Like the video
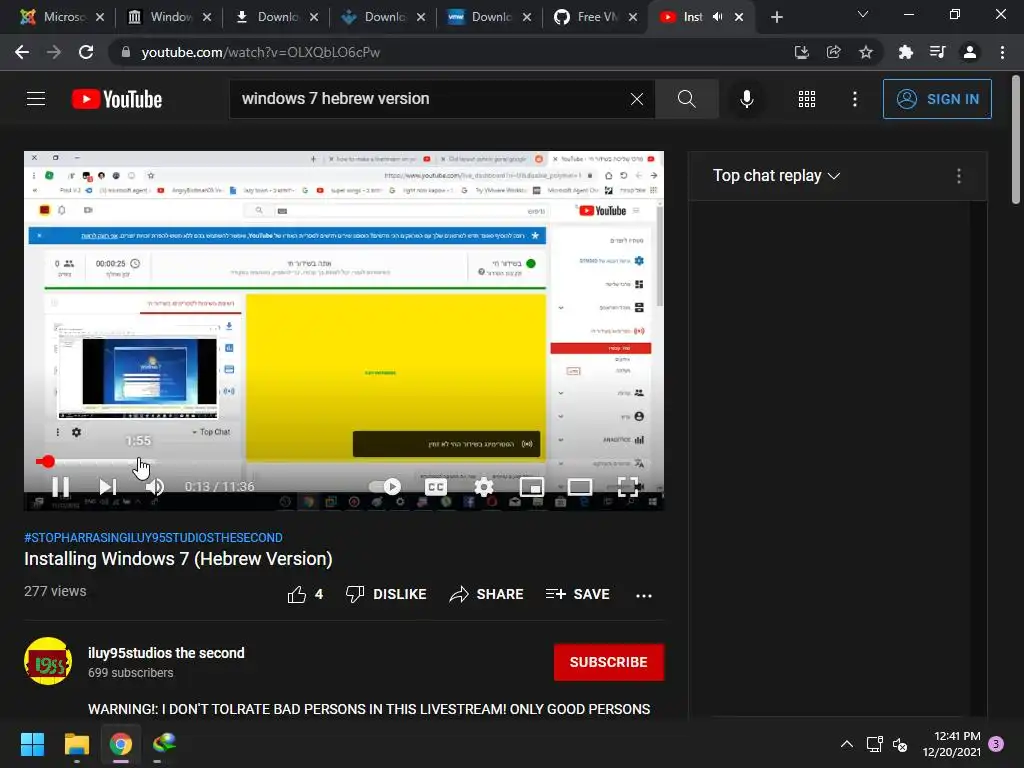The width and height of the screenshot is (1024, 768). point(305,594)
